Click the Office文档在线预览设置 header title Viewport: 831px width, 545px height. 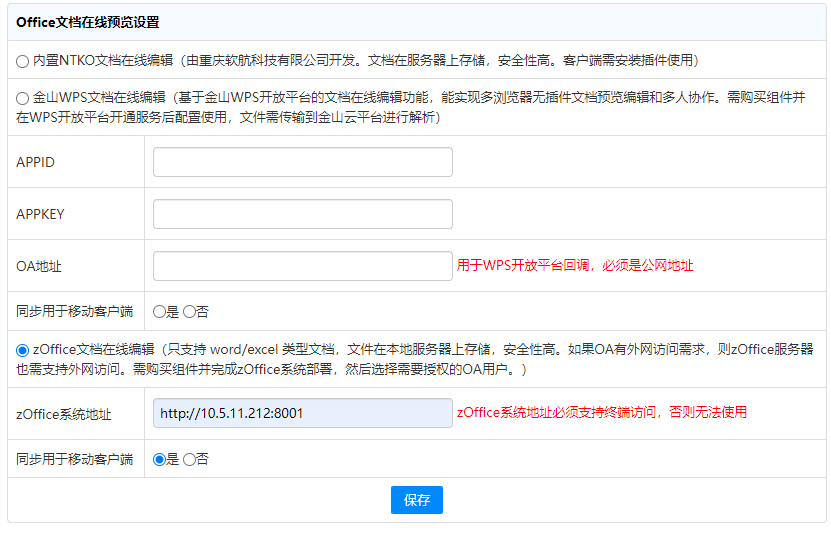pos(87,22)
